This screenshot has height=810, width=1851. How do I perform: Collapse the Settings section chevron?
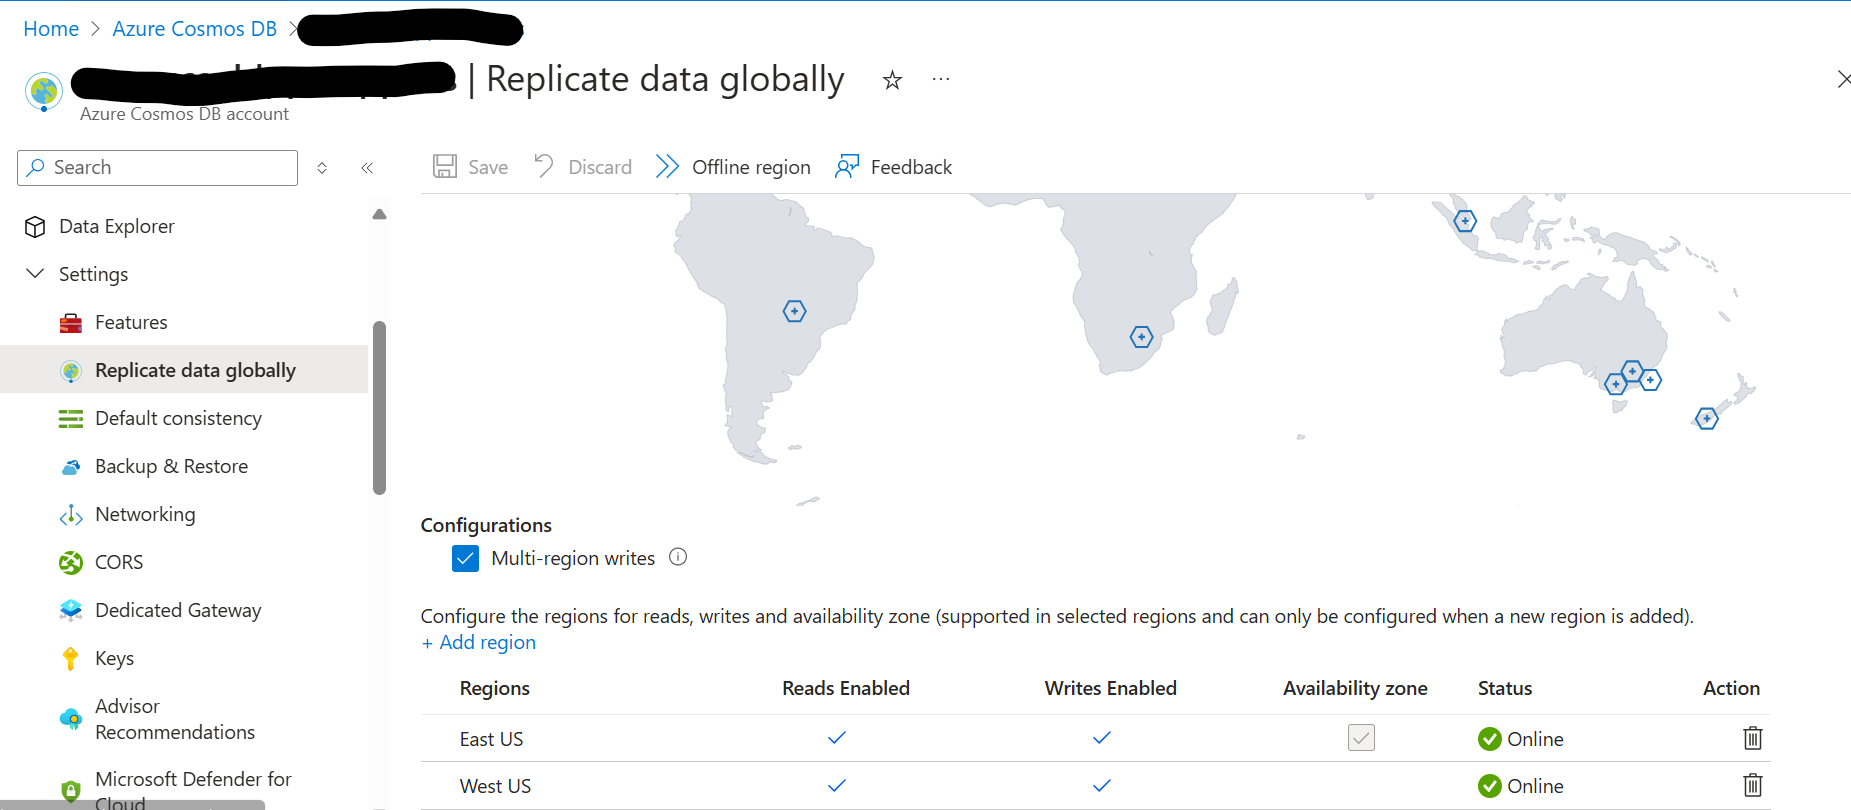(x=35, y=273)
